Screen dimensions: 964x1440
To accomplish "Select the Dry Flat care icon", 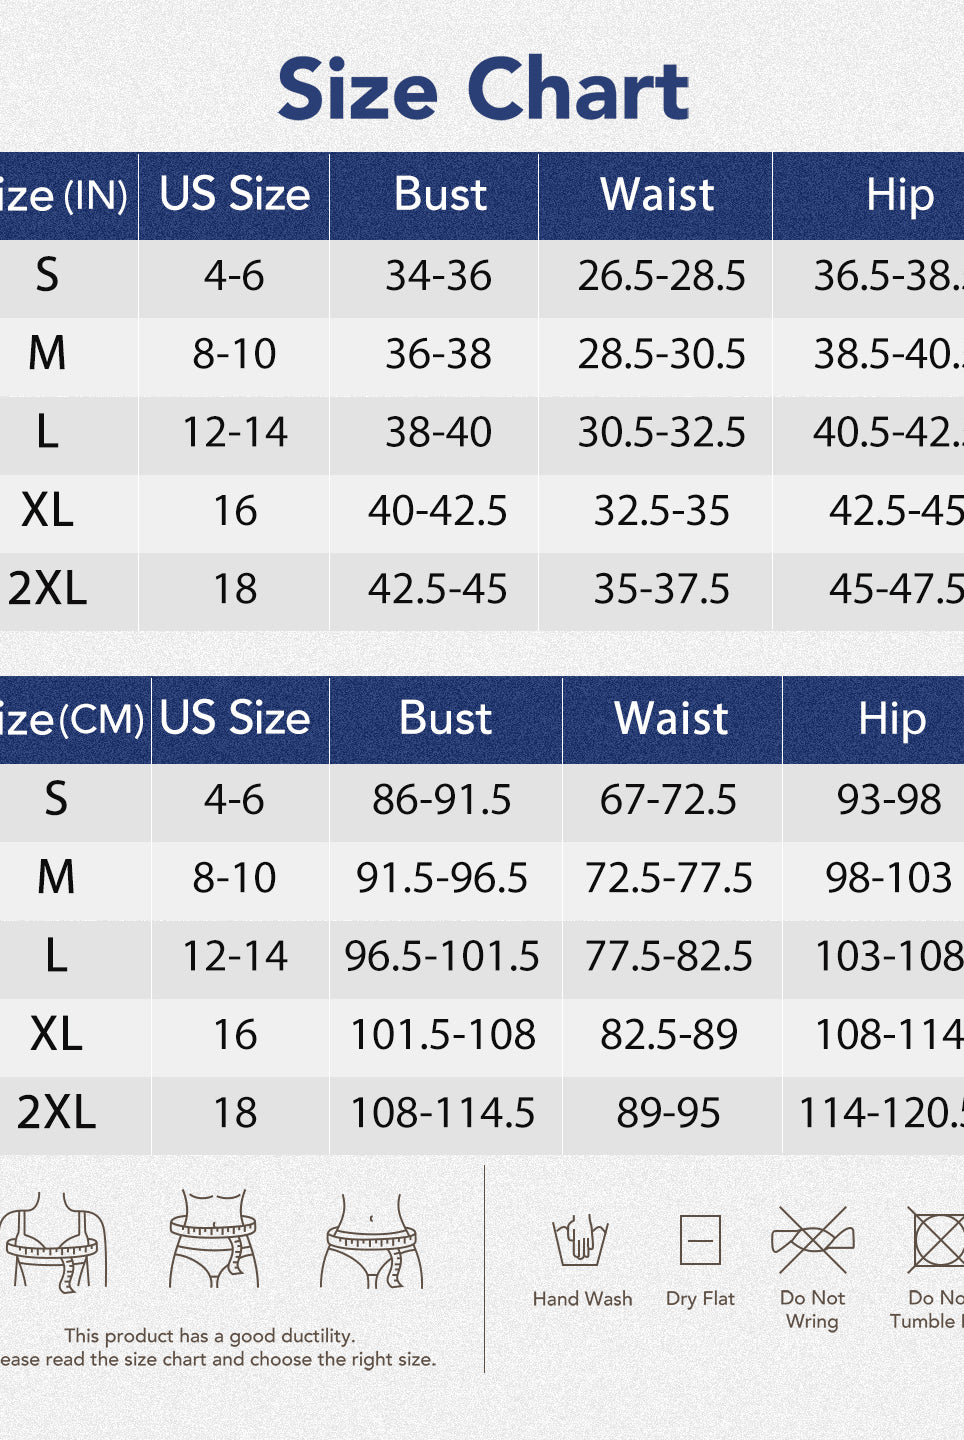I will (700, 1241).
